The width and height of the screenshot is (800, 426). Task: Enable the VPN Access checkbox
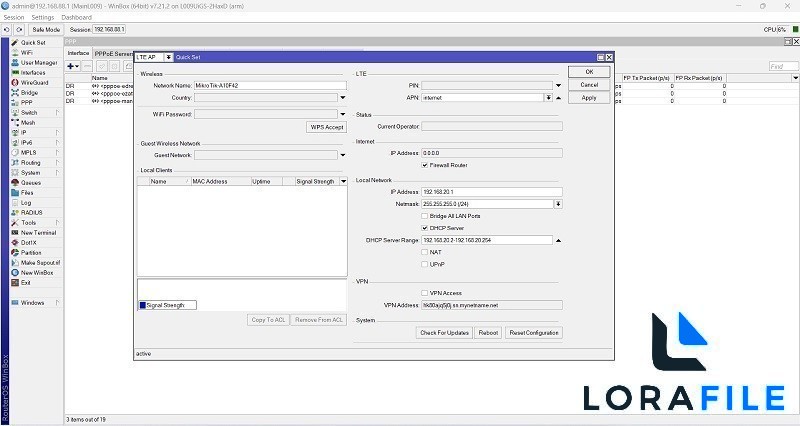tap(424, 293)
